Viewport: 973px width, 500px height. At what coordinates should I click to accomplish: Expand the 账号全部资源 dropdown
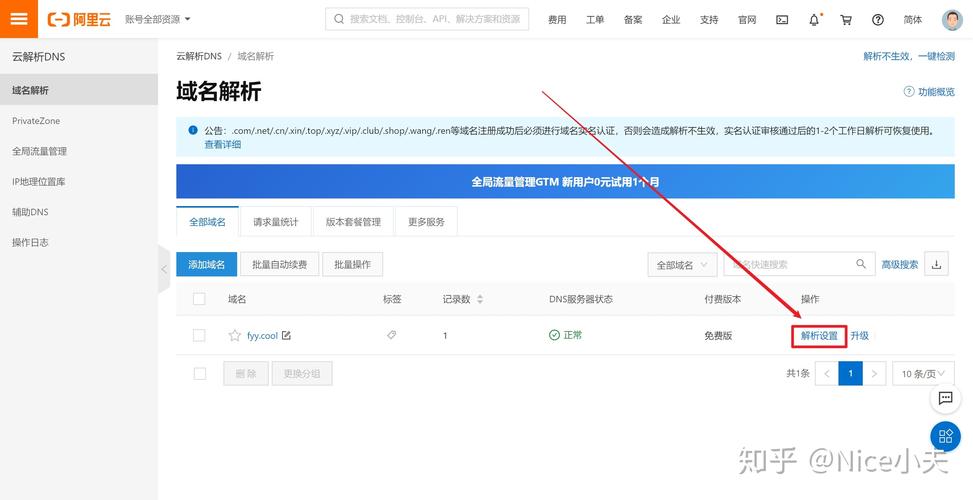click(x=158, y=19)
